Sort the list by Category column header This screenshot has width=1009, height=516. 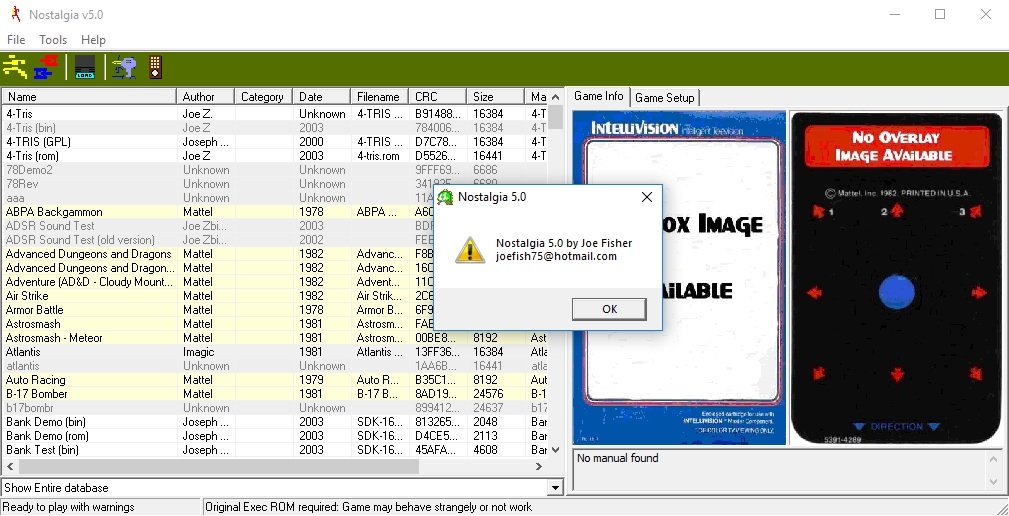point(263,97)
